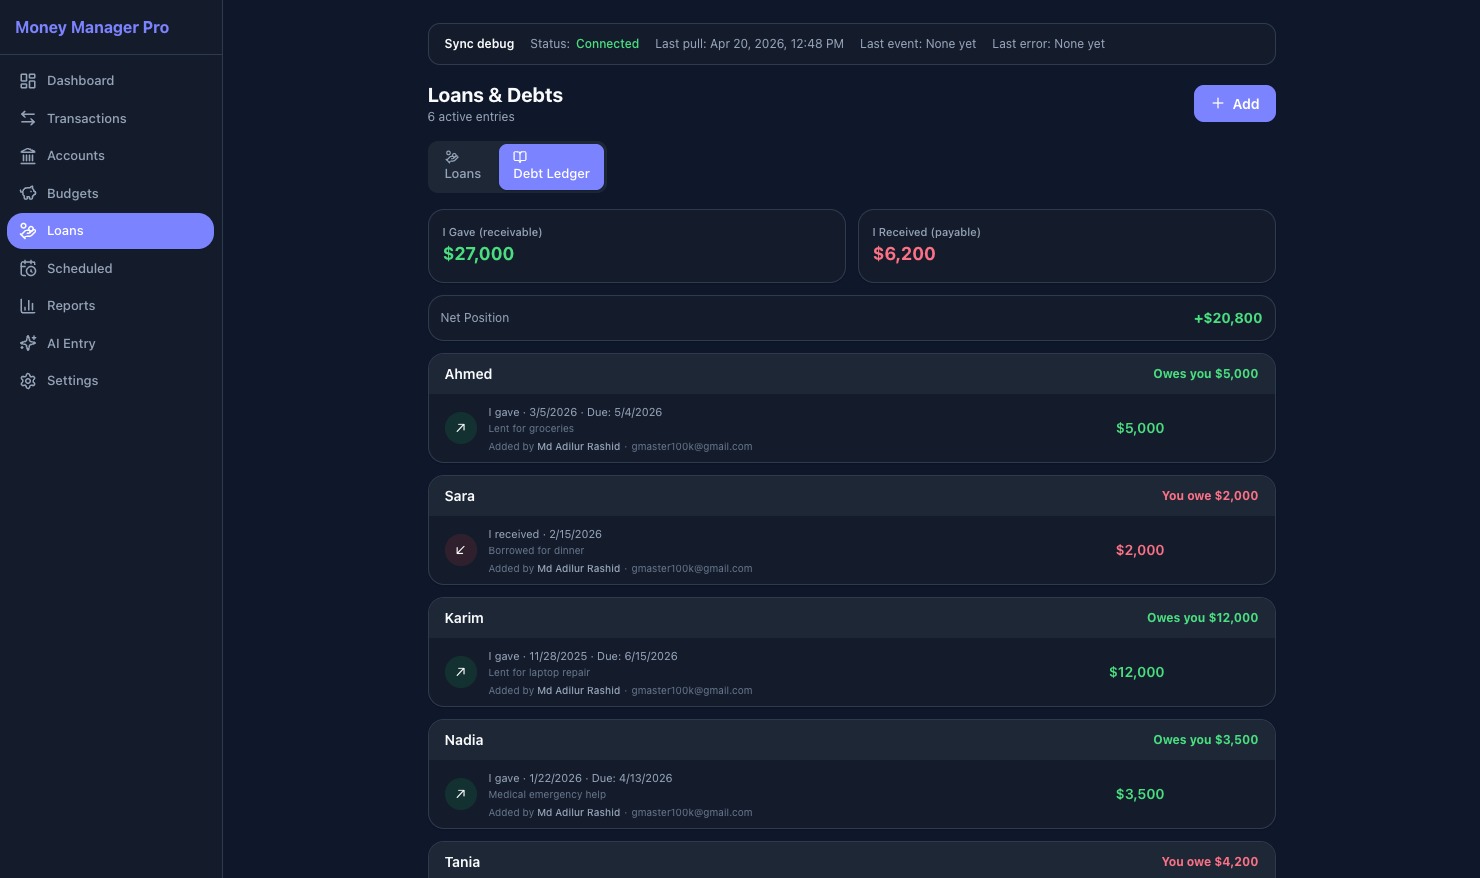The width and height of the screenshot is (1480, 878).
Task: Select the Net Position summary bar
Action: [851, 318]
